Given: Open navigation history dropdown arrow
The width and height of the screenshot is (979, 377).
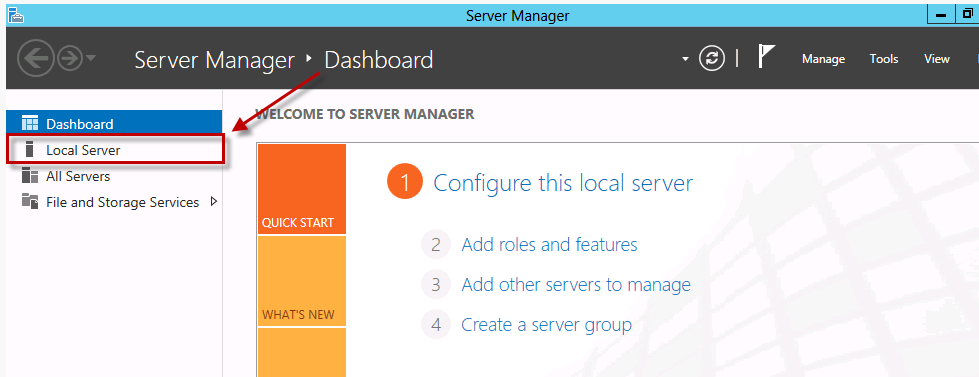Looking at the screenshot, I should (91, 58).
